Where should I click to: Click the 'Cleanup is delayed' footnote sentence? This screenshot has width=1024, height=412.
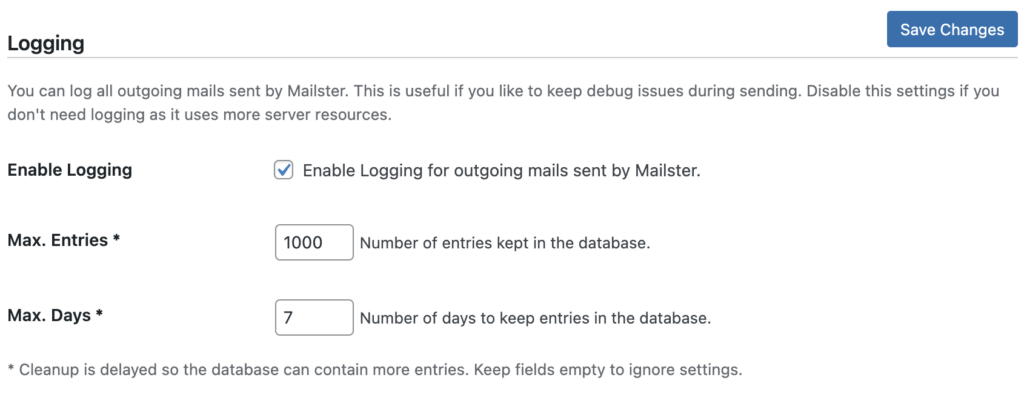[240, 370]
